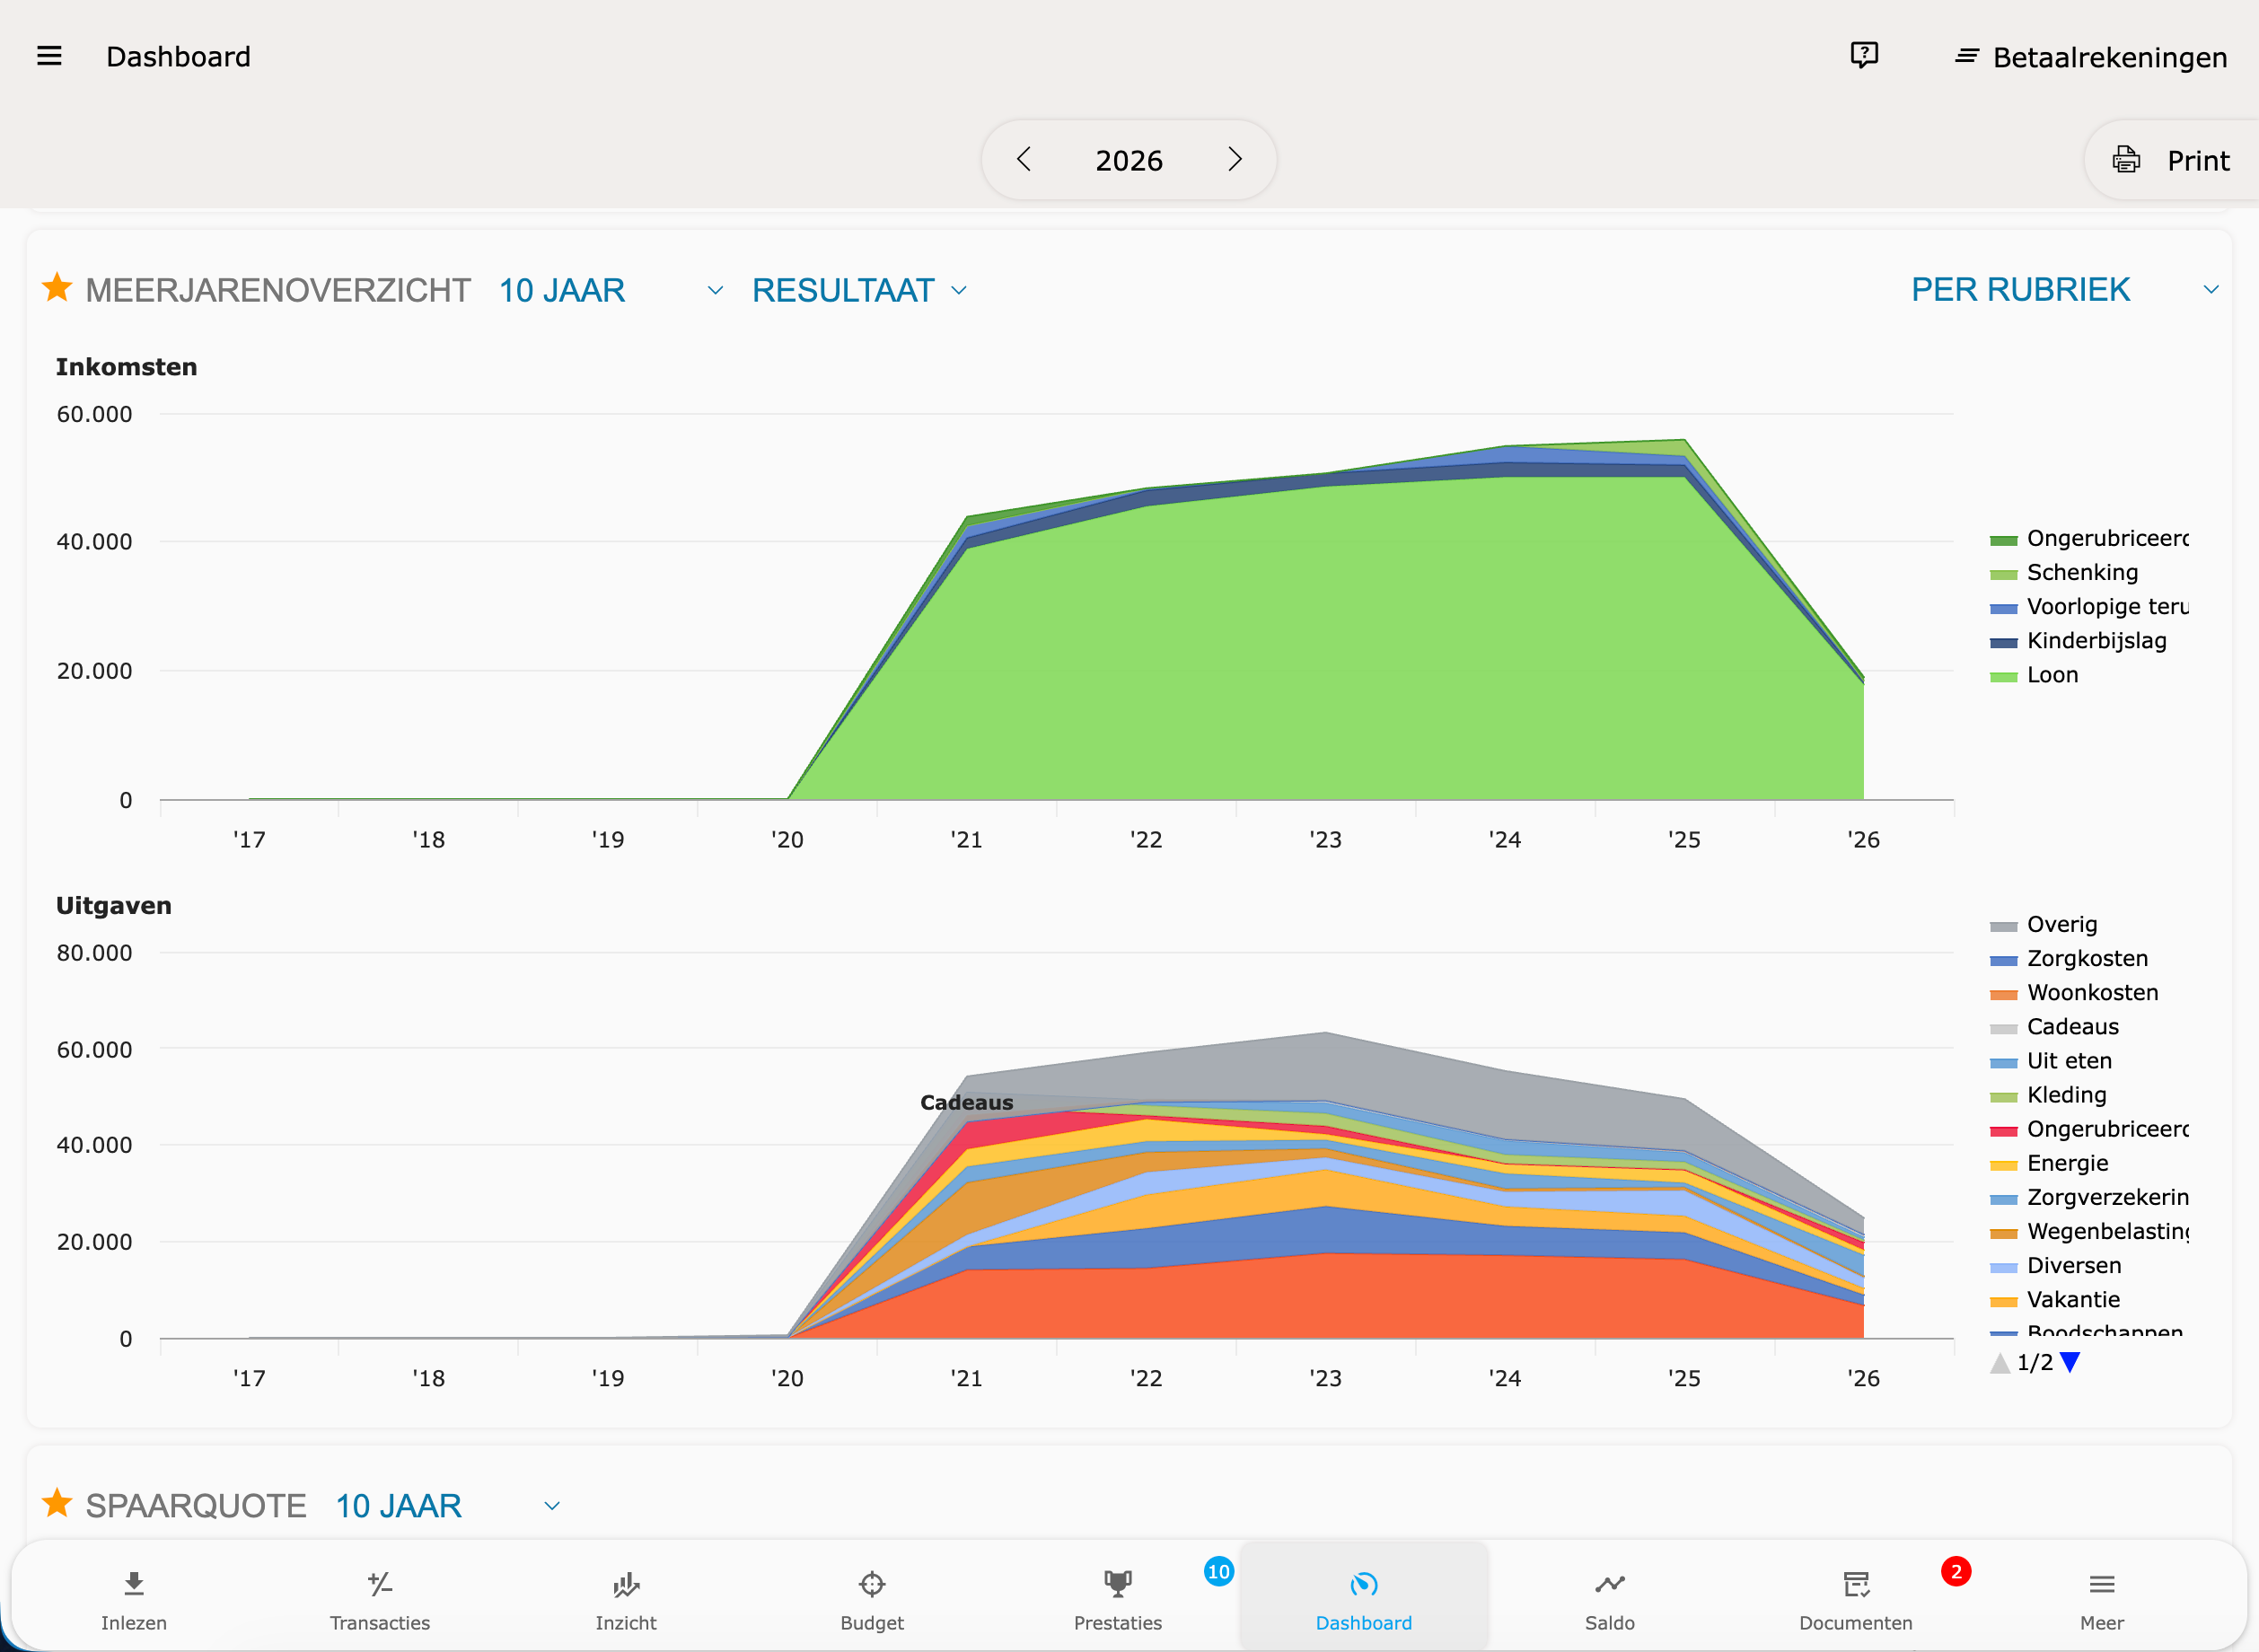Viewport: 2259px width, 1652px height.
Task: Open the Betaalrekeningen account filter
Action: pos(2091,57)
